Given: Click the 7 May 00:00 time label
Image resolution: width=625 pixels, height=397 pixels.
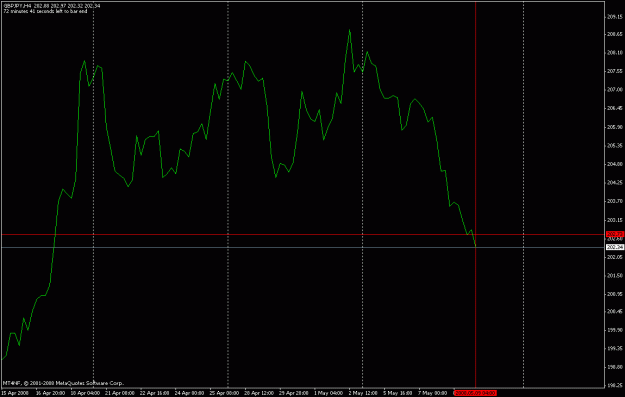Looking at the screenshot, I should click(432, 393).
